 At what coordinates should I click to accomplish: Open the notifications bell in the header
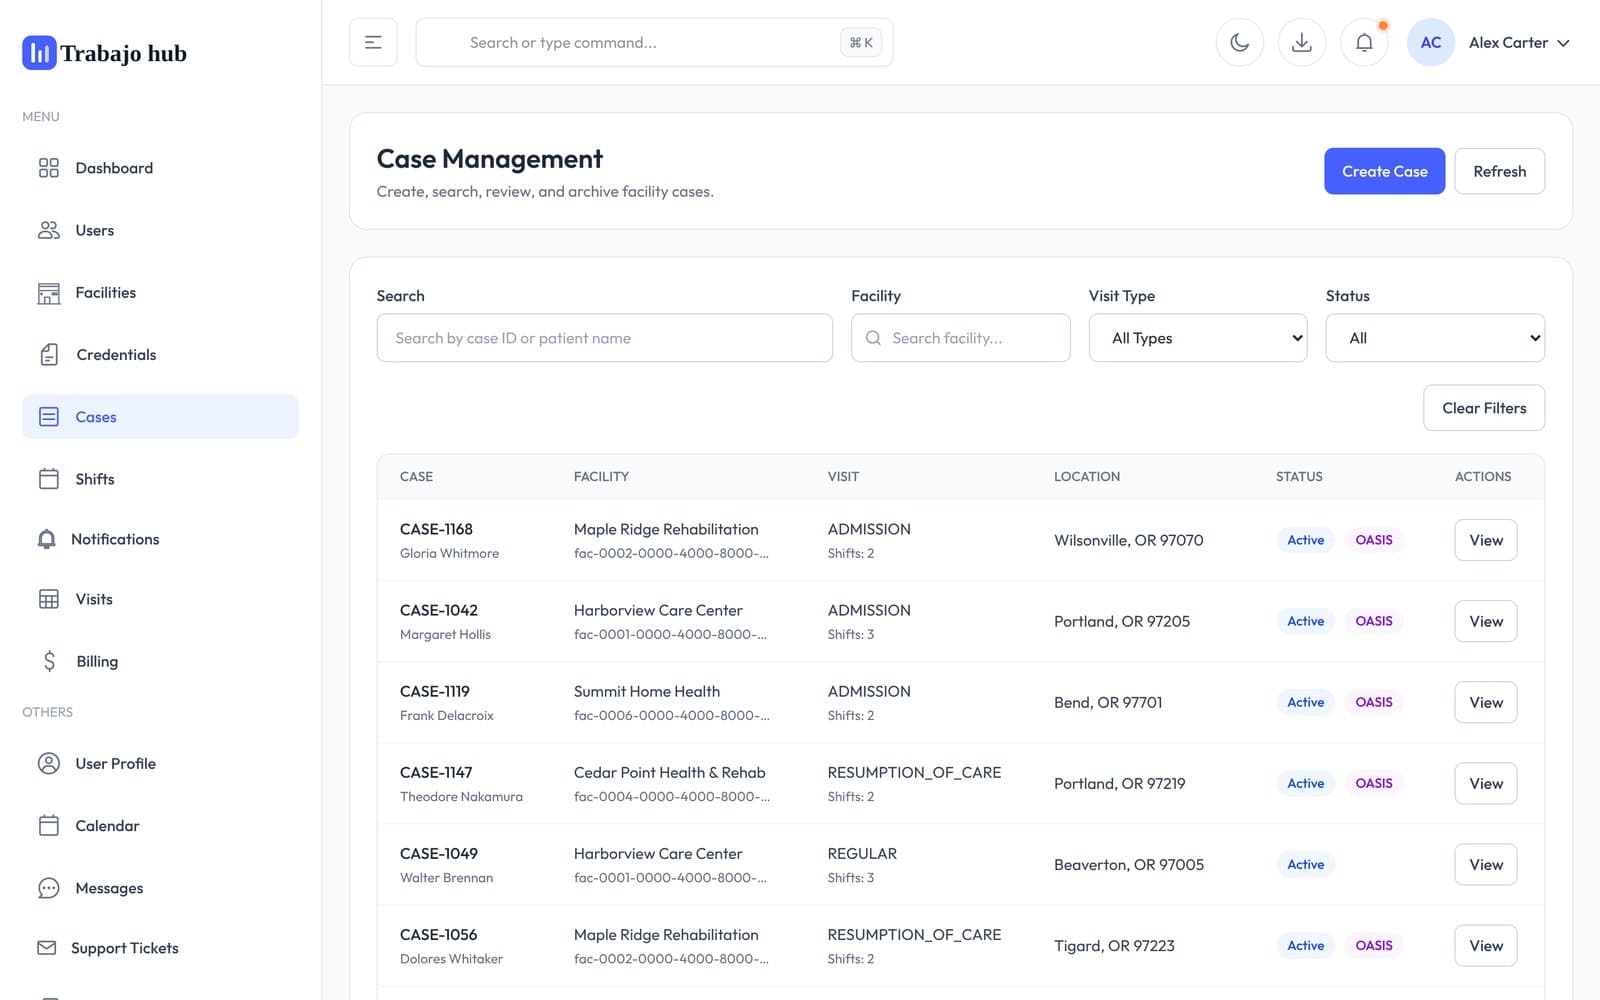point(1364,42)
